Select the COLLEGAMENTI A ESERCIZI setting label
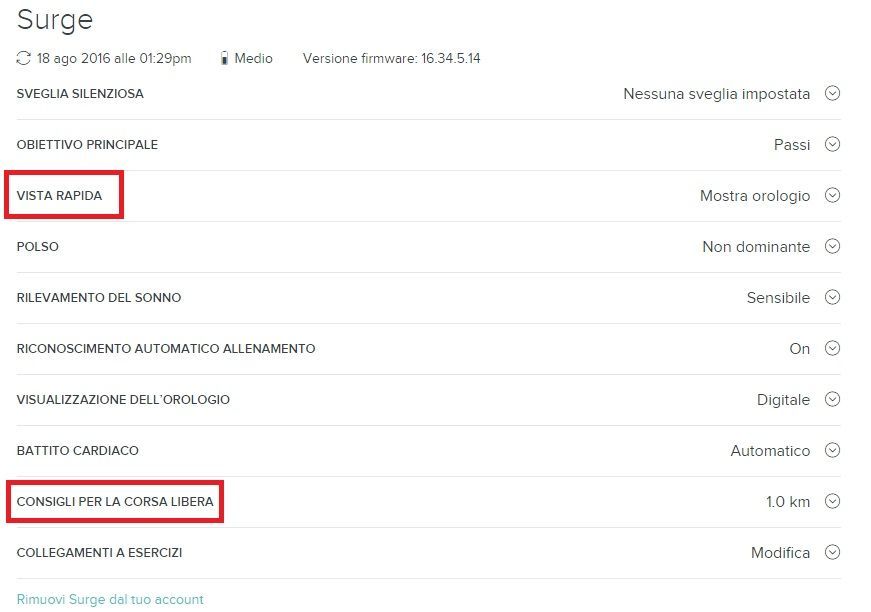Image resolution: width=871 pixels, height=612 pixels. click(x=99, y=553)
